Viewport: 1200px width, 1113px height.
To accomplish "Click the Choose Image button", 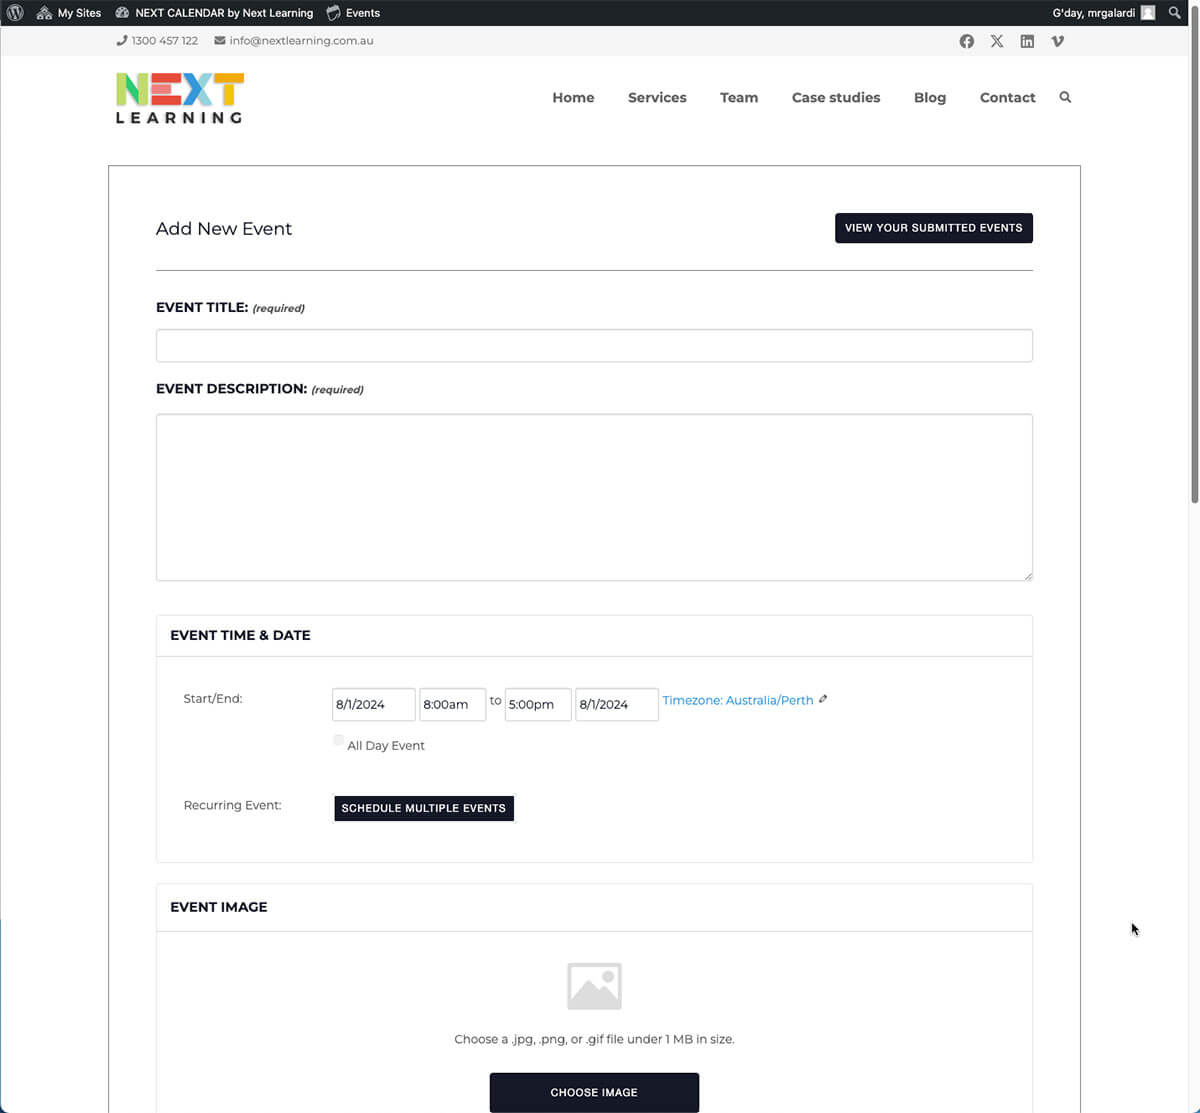I will [594, 1092].
